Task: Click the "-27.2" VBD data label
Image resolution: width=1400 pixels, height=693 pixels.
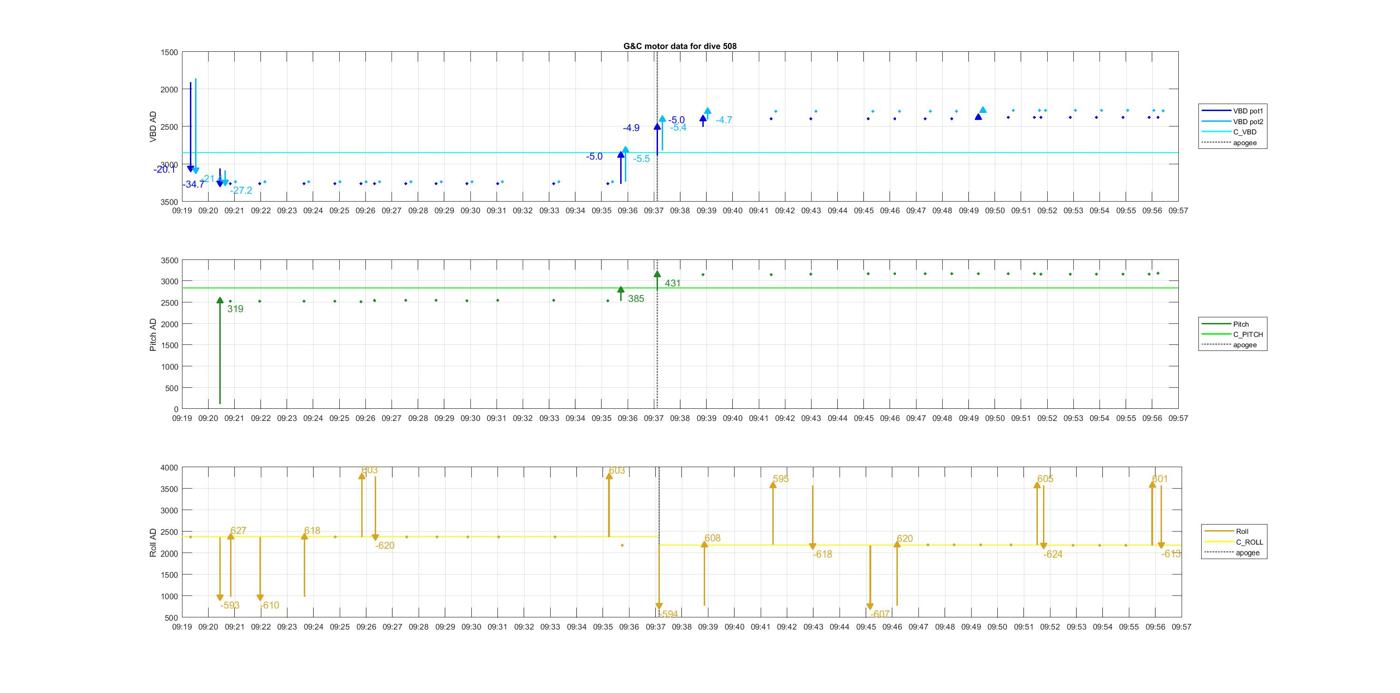Action: tap(241, 190)
